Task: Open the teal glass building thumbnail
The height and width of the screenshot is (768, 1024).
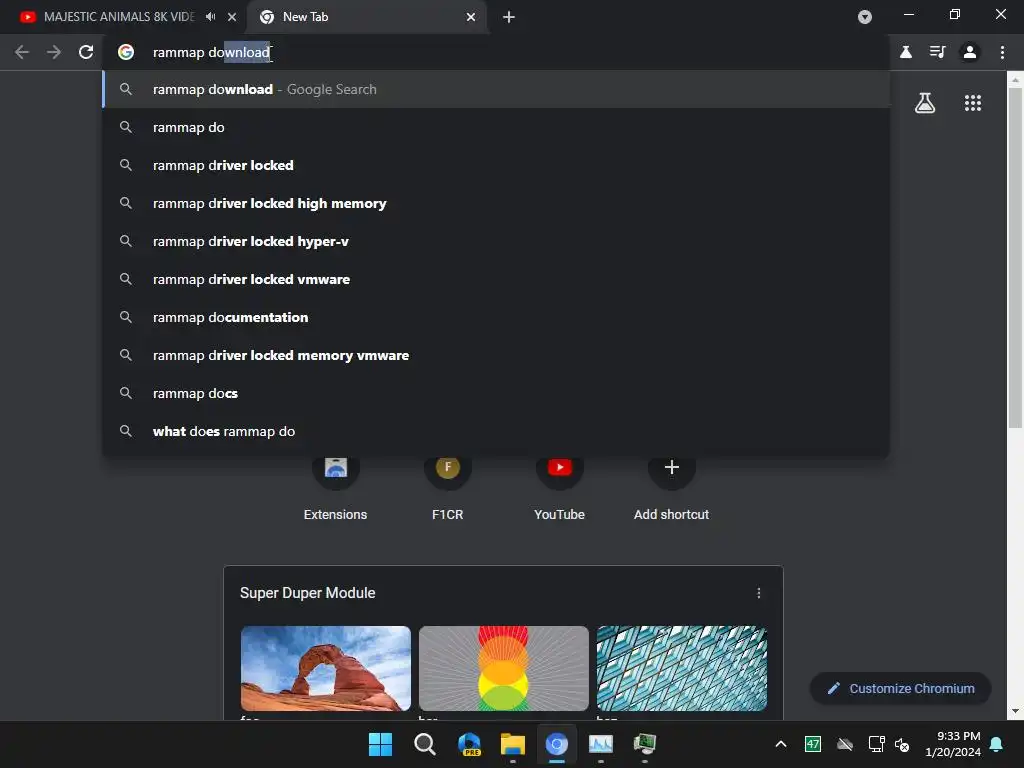Action: coord(682,668)
